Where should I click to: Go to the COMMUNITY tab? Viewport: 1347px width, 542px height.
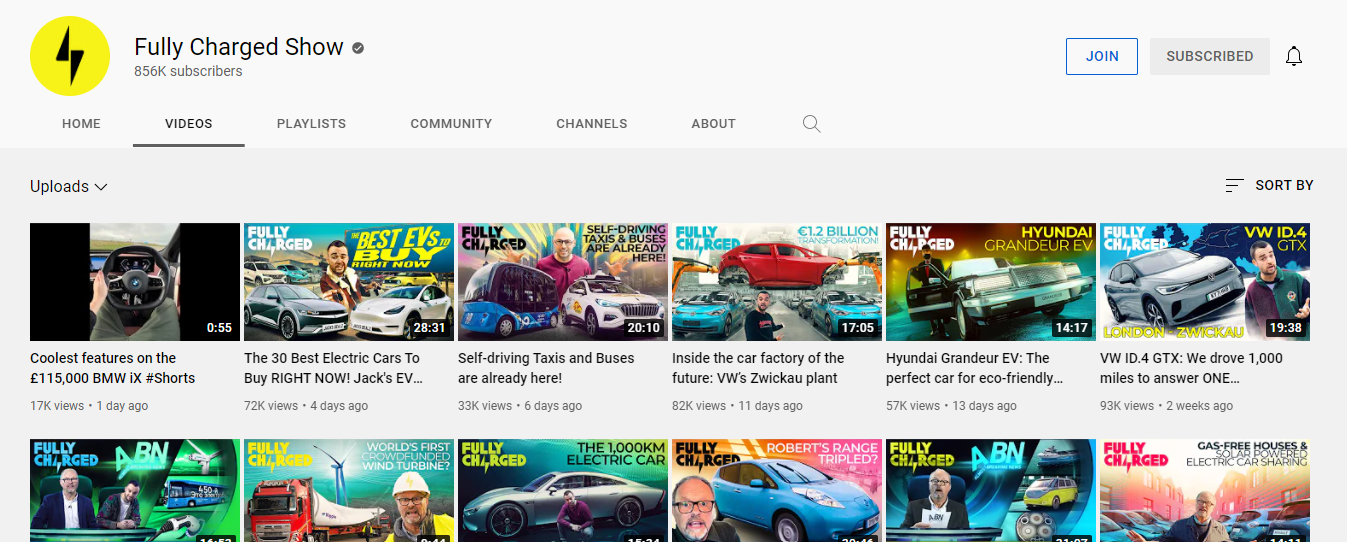point(451,124)
